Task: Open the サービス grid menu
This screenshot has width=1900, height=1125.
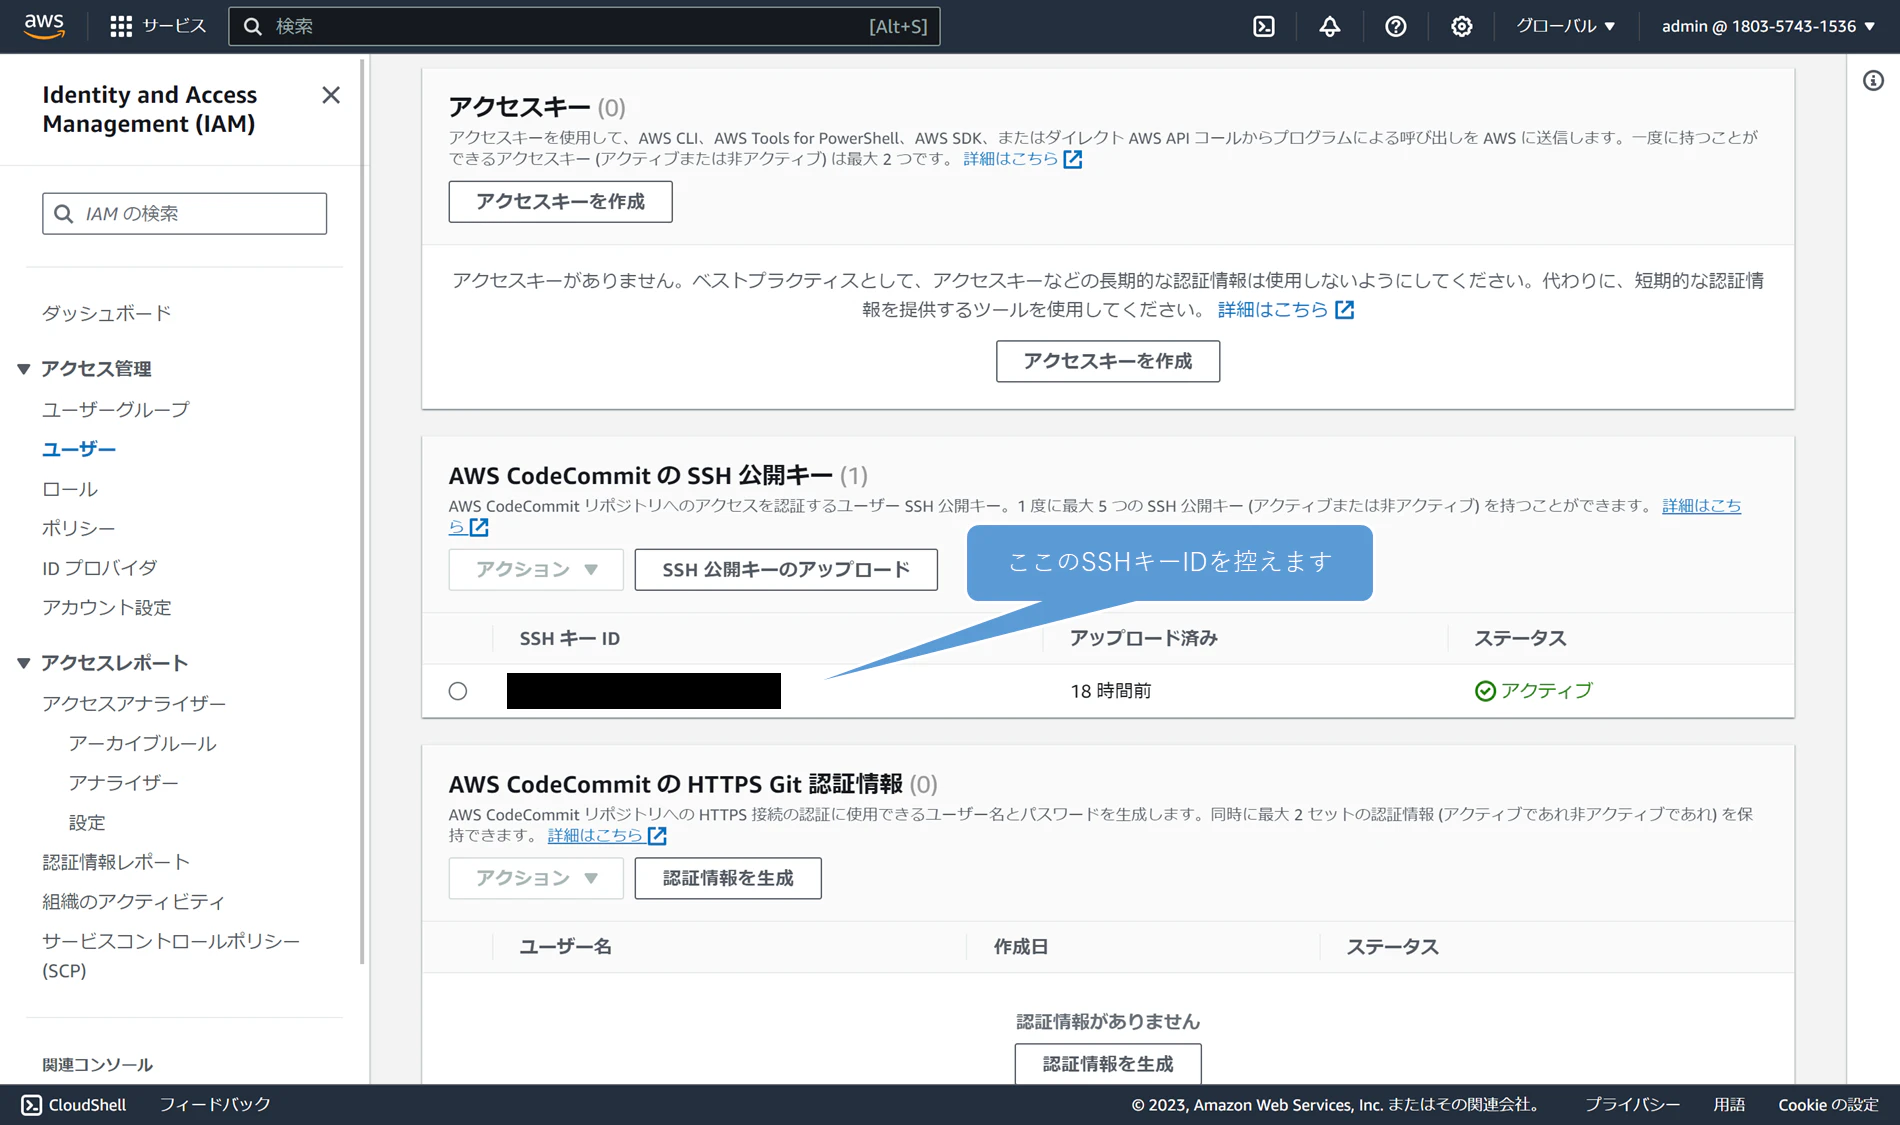Action: point(158,26)
